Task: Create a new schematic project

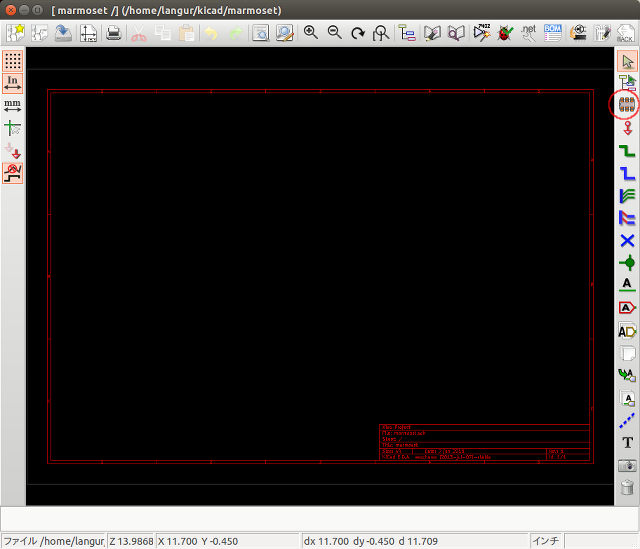Action: [15, 33]
